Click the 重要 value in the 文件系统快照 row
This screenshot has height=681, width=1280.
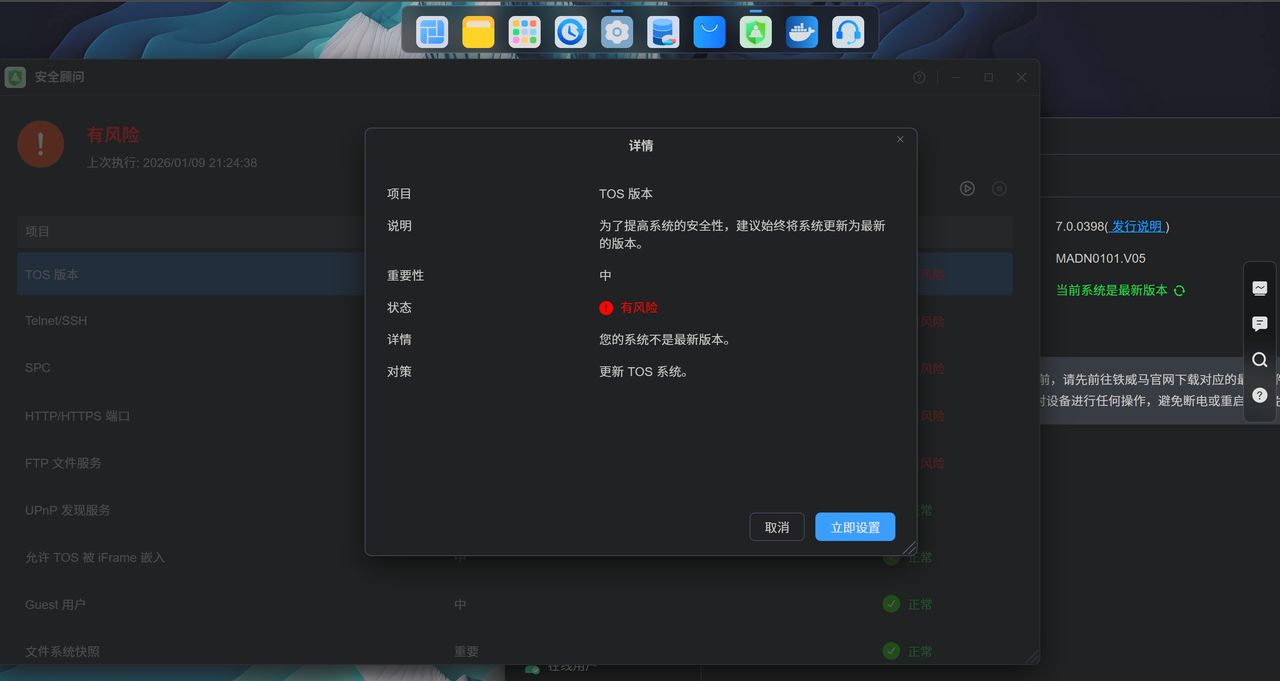466,651
